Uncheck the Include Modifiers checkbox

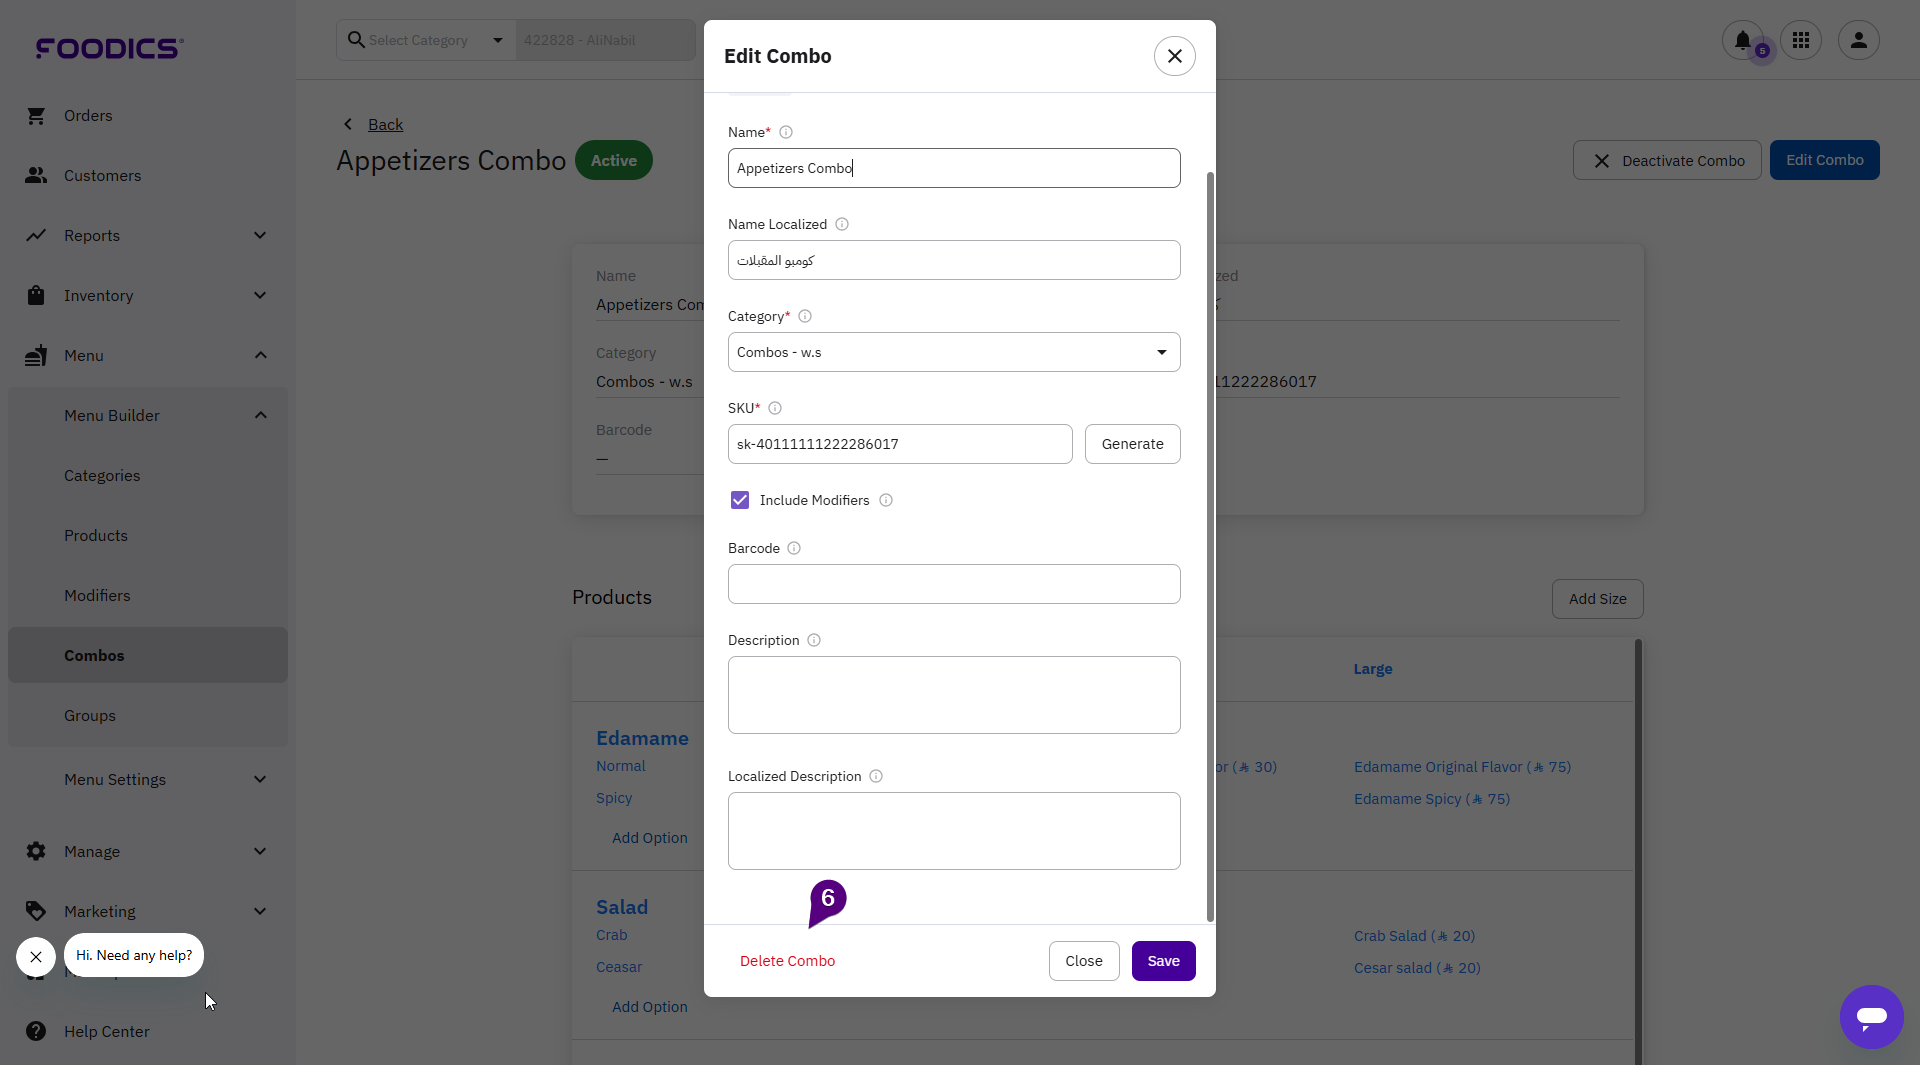[740, 501]
